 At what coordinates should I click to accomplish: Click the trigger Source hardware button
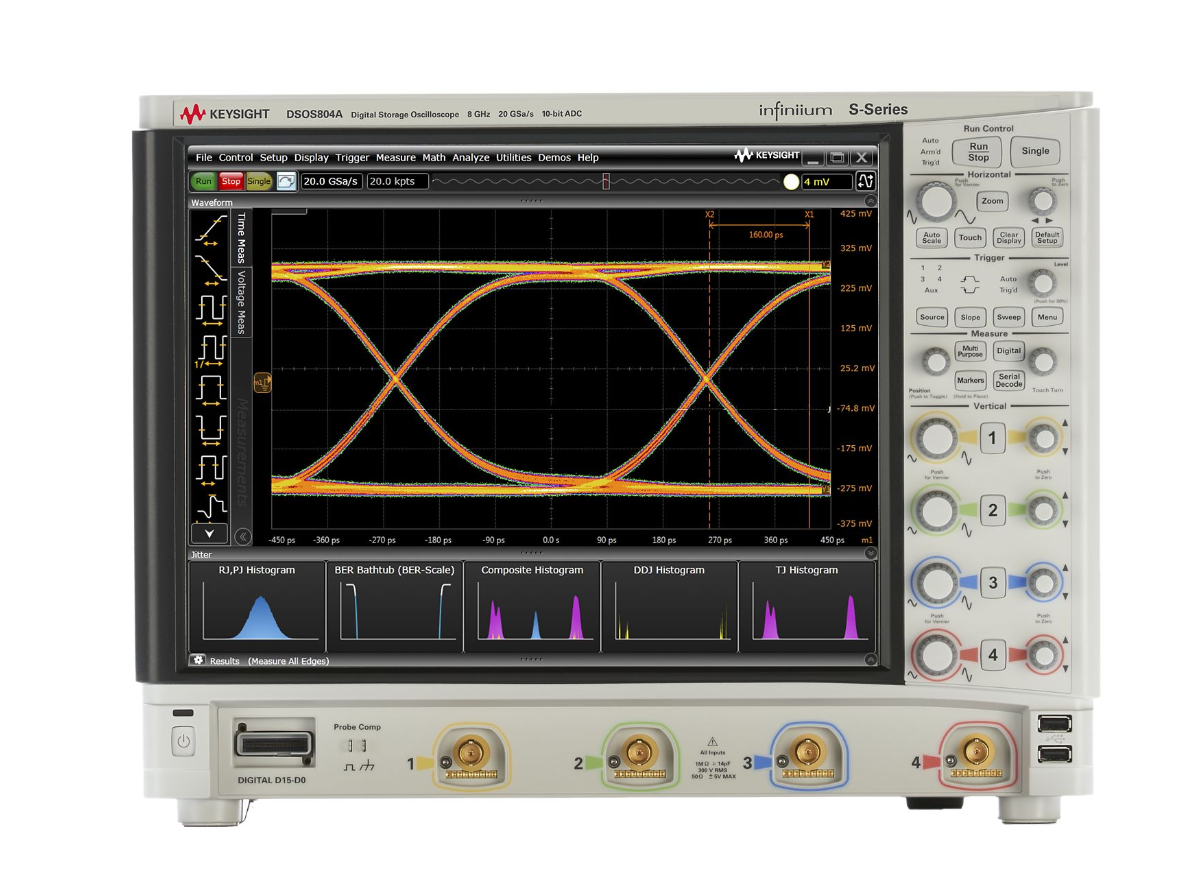[932, 317]
